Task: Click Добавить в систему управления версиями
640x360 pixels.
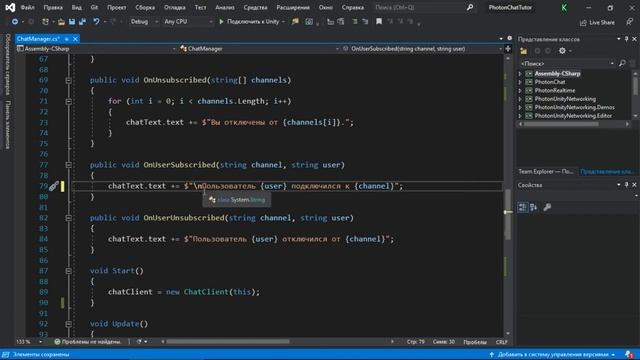Action: [552, 355]
